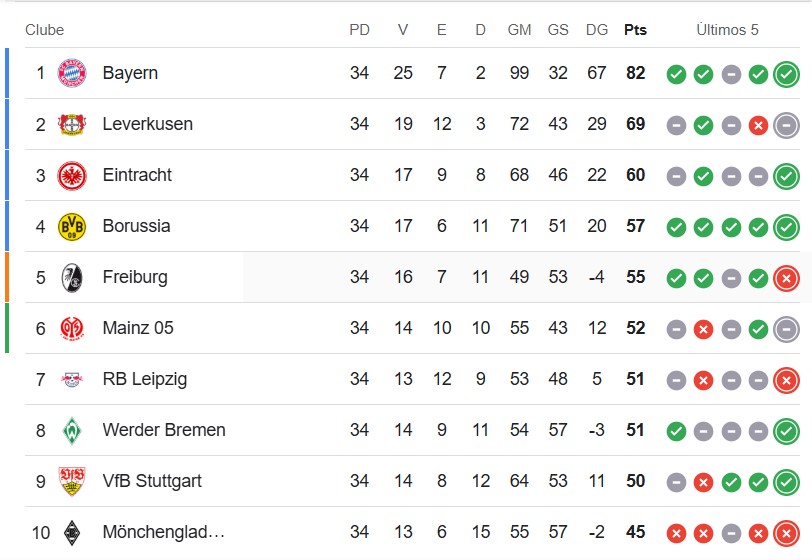Select the Pts column header
The image size is (812, 560).
(635, 30)
